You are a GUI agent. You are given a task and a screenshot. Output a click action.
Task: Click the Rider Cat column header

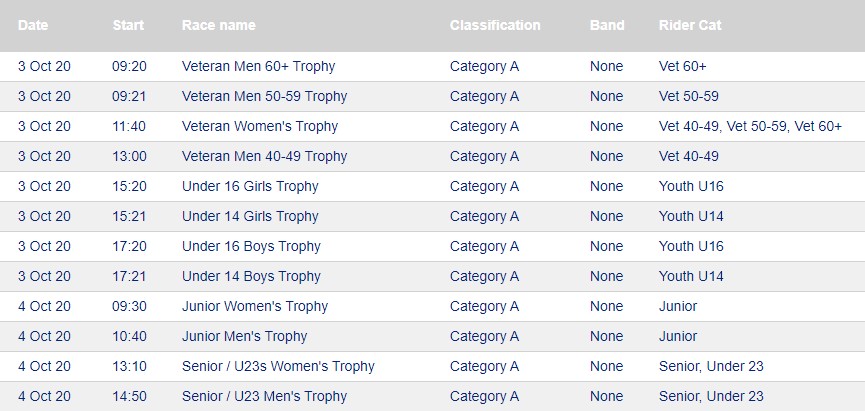pos(690,25)
